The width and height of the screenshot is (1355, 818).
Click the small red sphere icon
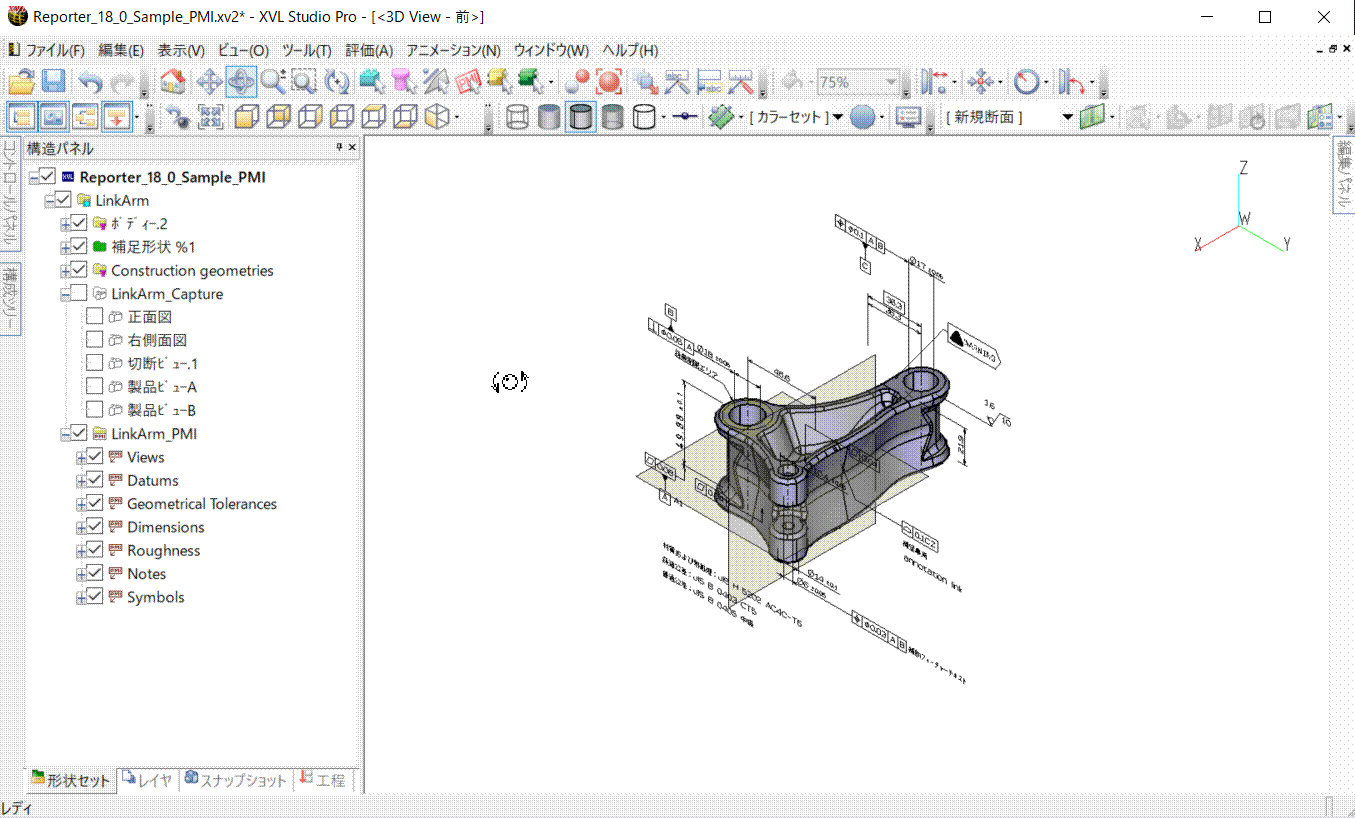point(577,82)
